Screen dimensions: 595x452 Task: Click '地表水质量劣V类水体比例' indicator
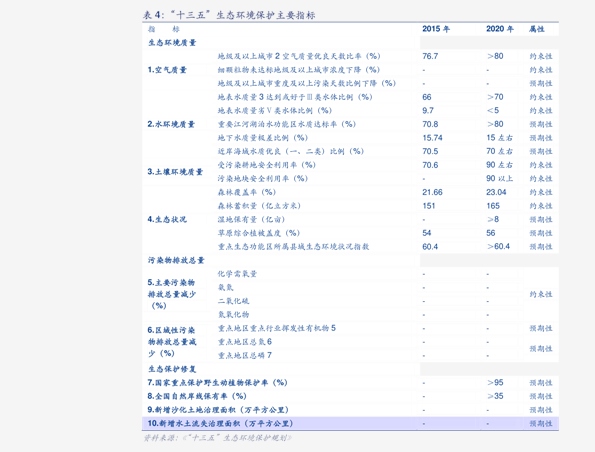coord(275,110)
